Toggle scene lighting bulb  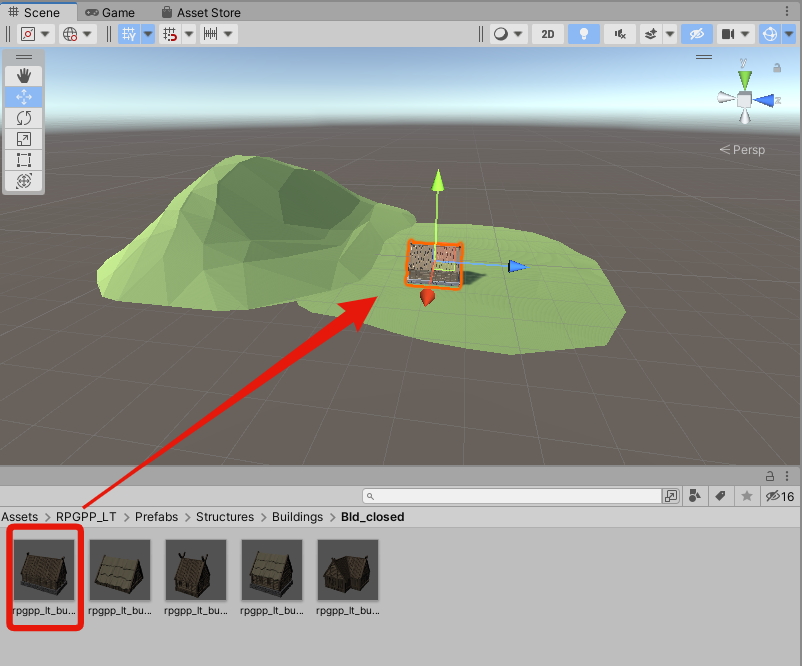584,34
